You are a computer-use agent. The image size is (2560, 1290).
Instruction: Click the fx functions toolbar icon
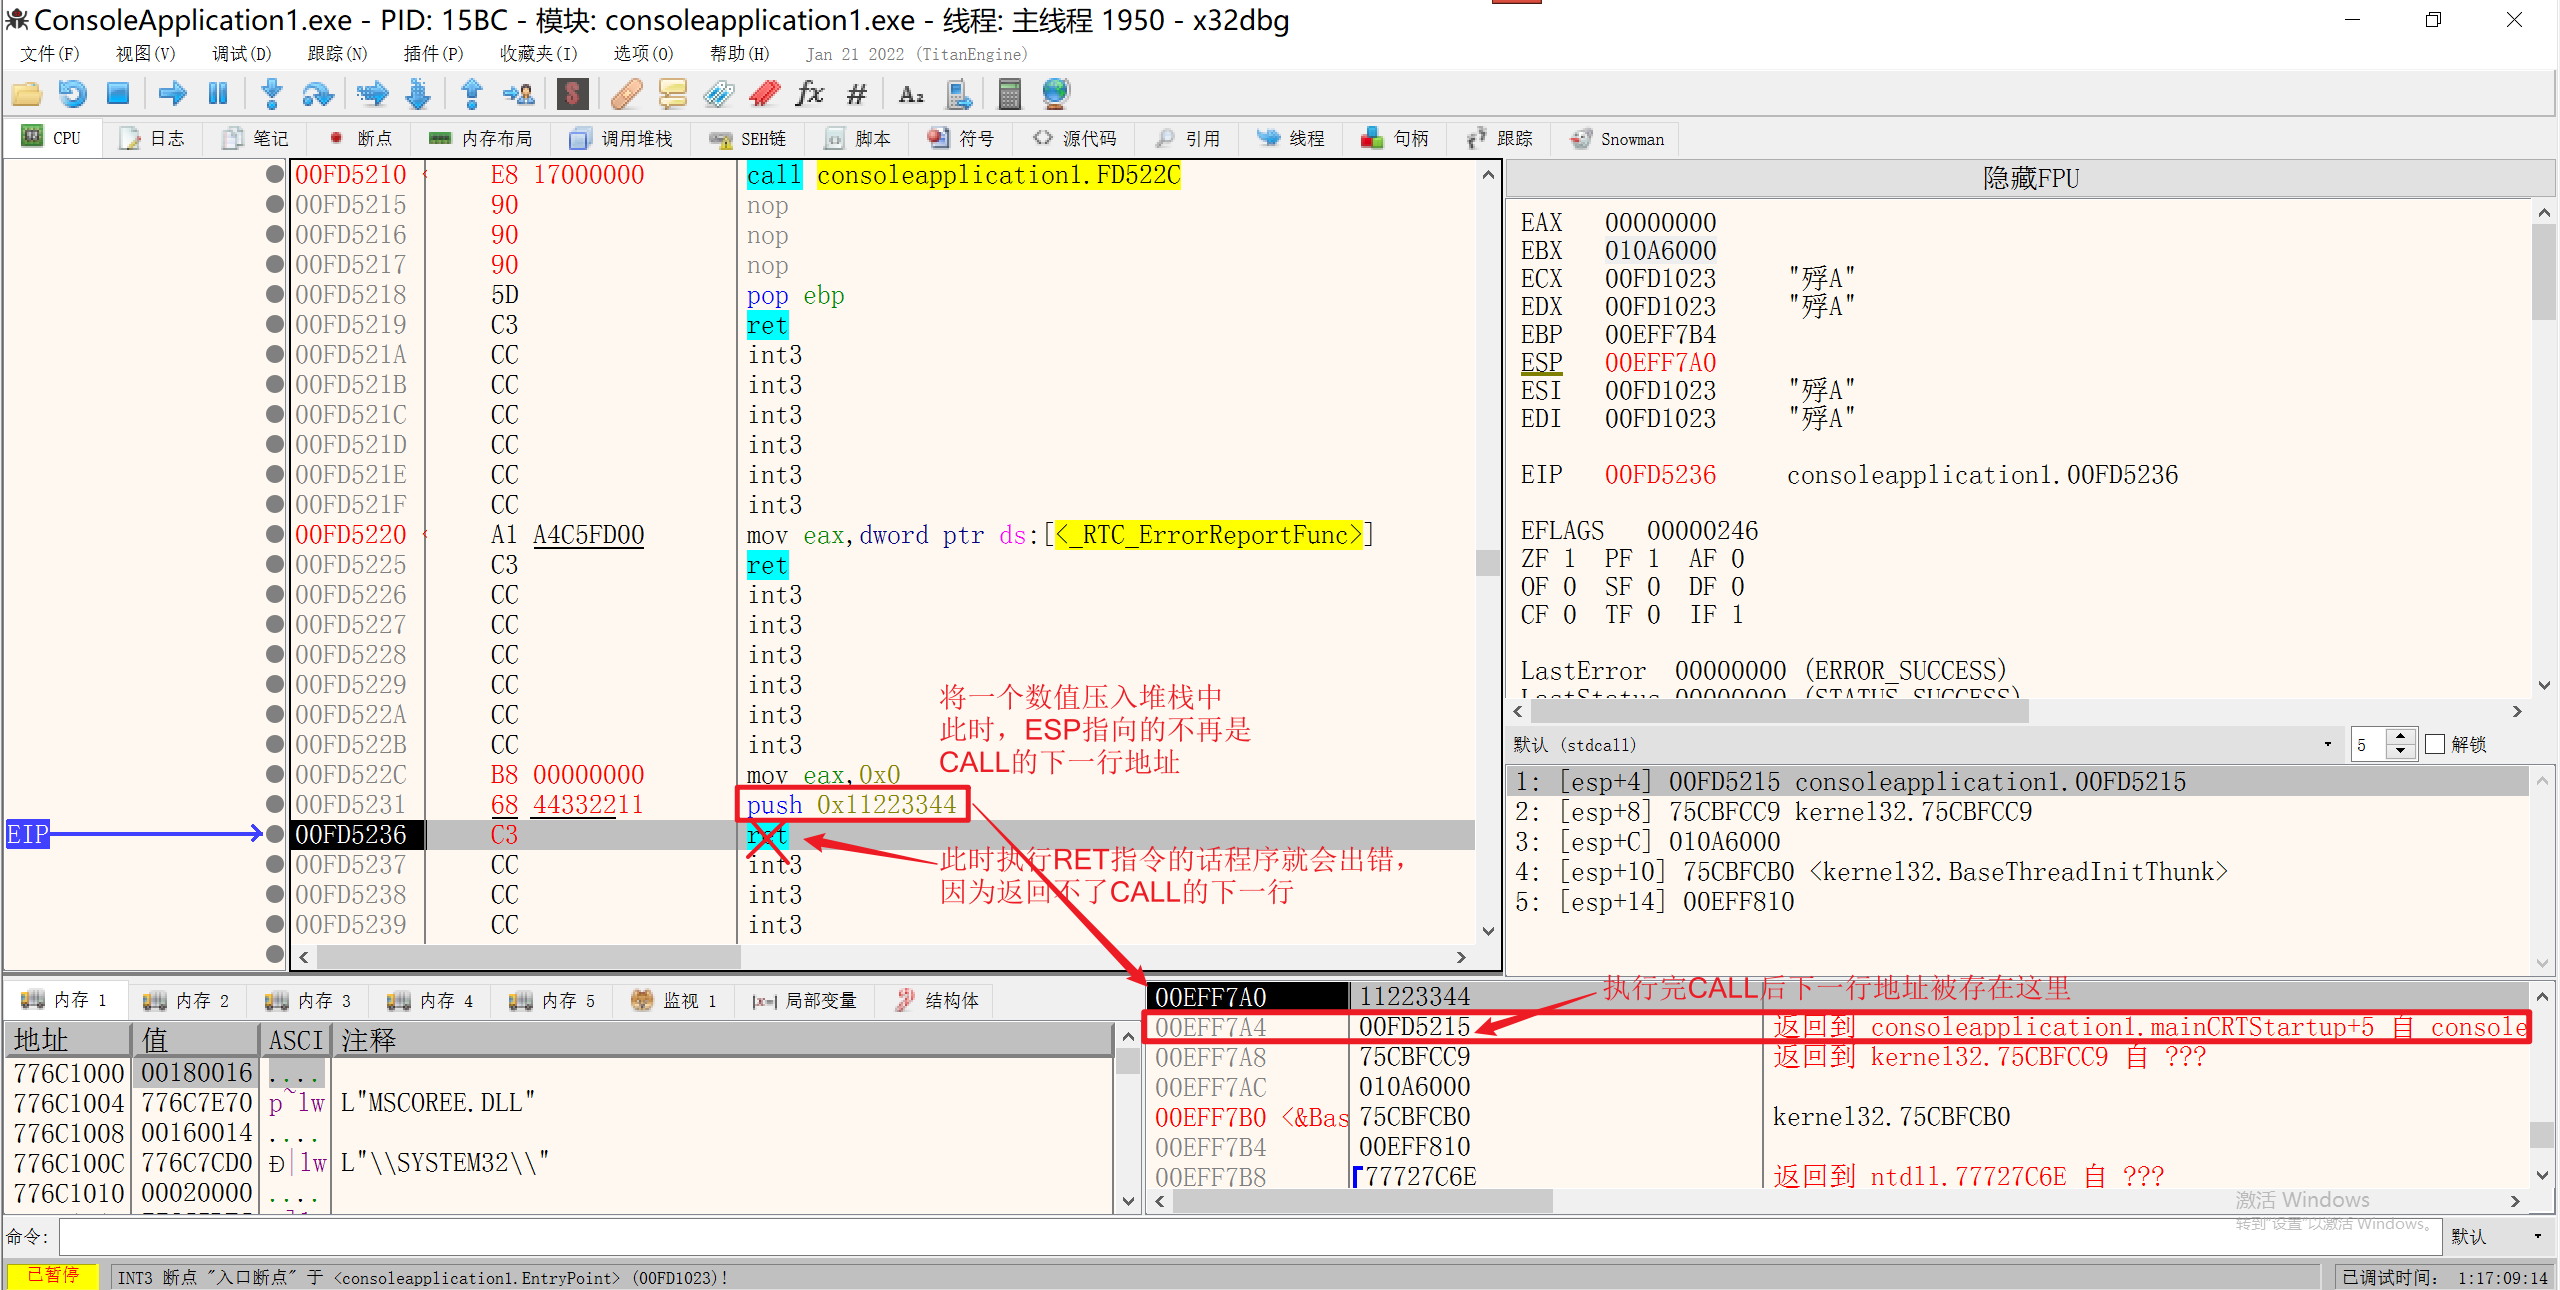click(809, 94)
